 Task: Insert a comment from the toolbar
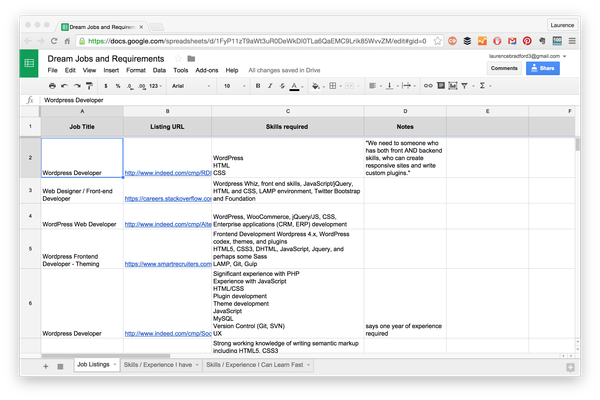coord(441,86)
